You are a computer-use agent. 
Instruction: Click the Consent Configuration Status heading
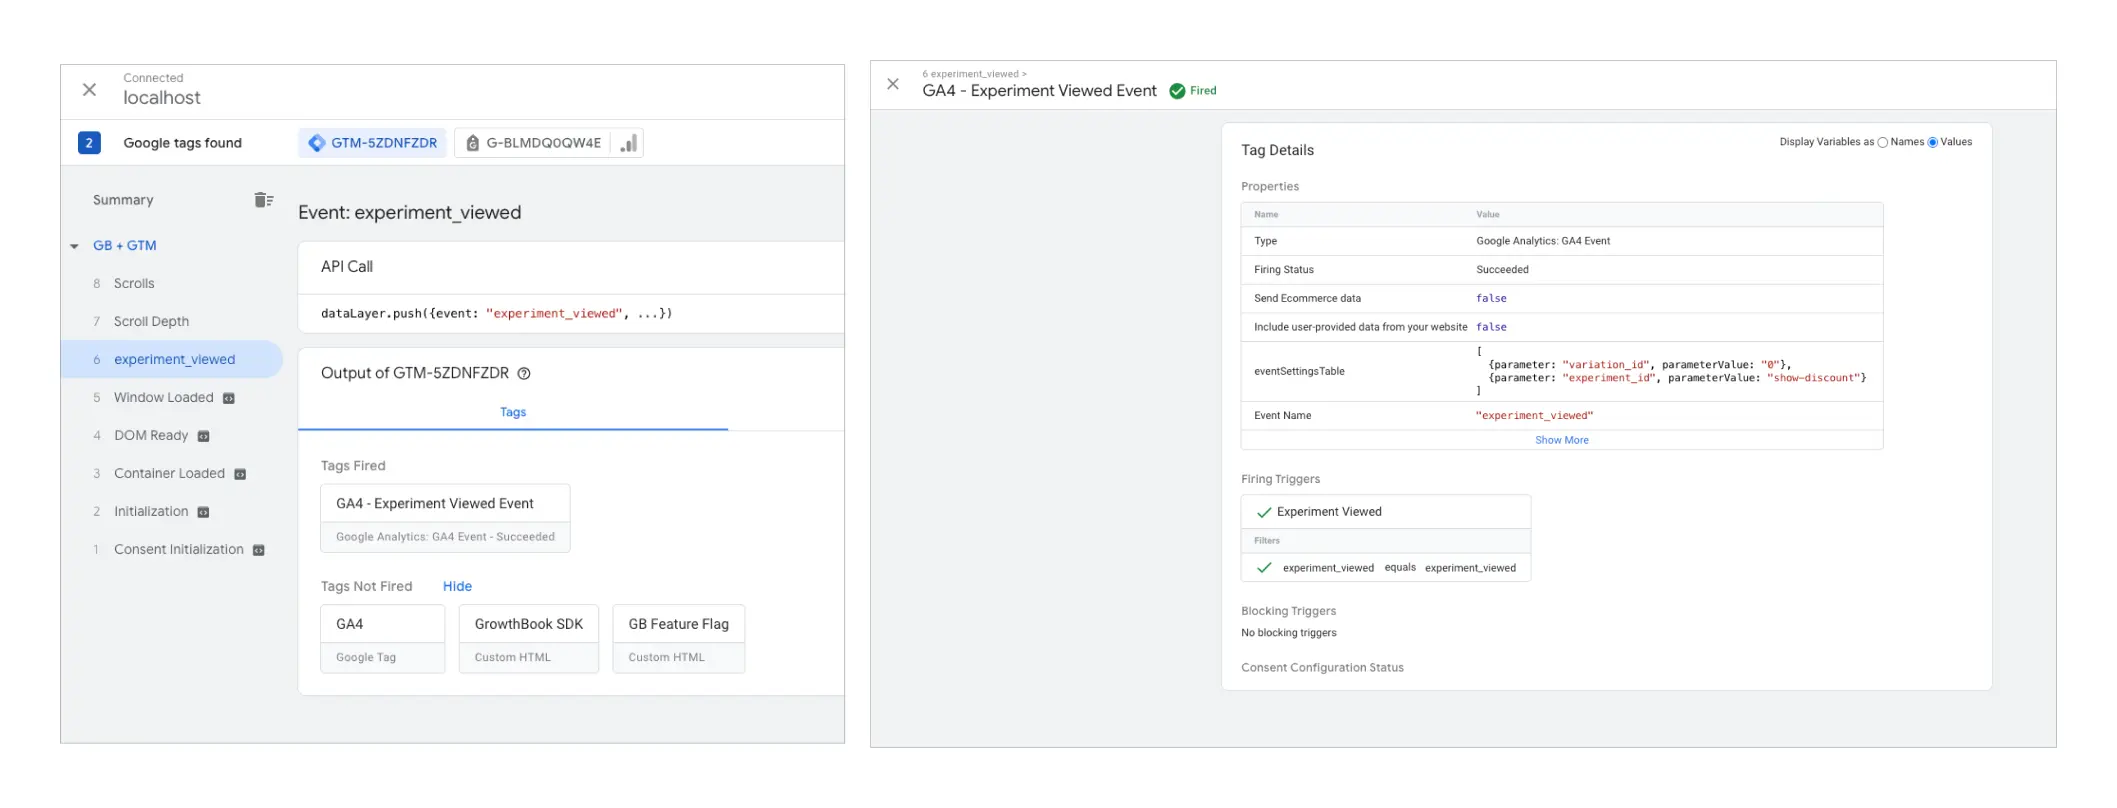click(1322, 668)
